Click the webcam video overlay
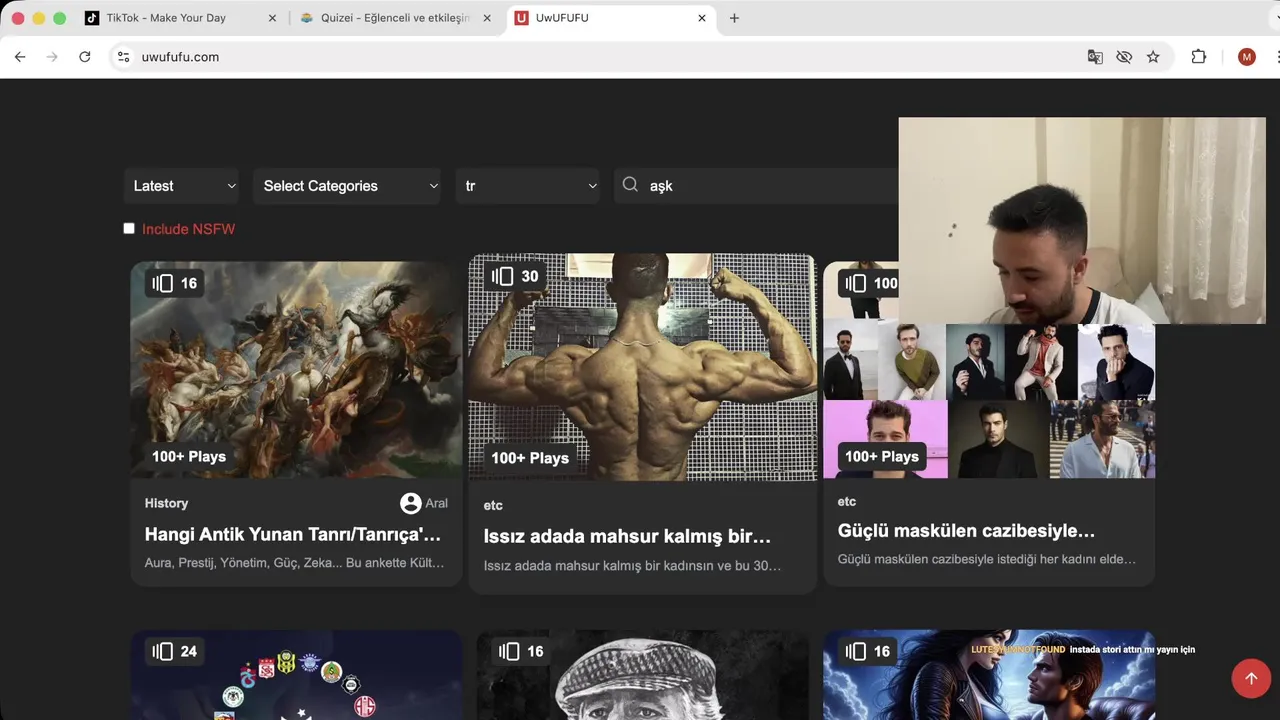 pos(1082,221)
